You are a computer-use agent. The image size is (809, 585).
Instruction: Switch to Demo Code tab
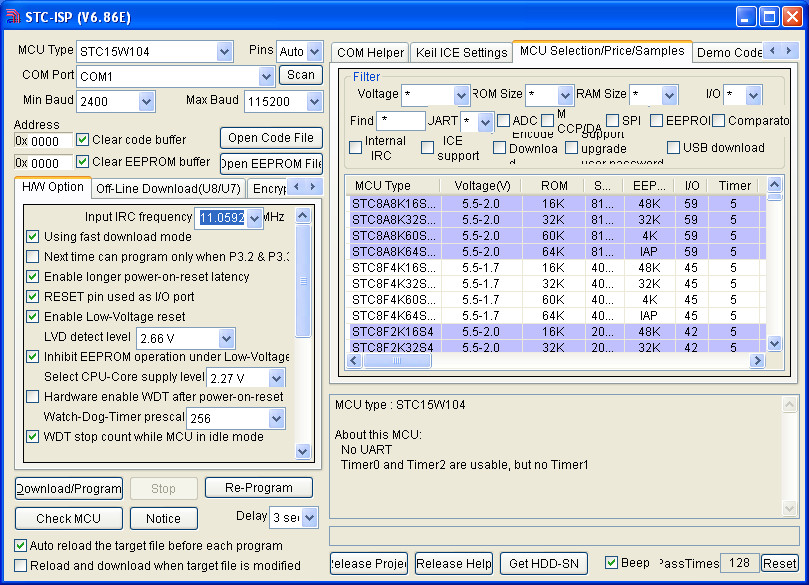coord(728,53)
